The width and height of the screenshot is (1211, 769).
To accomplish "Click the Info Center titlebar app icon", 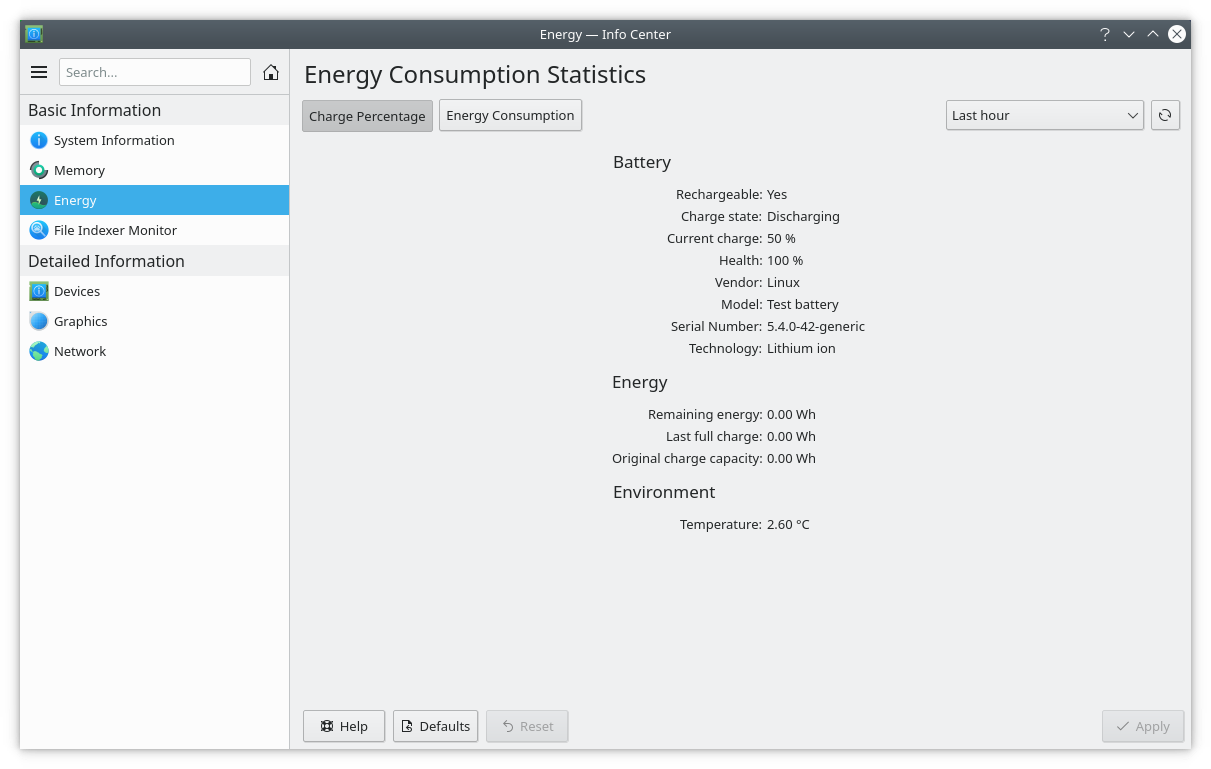I will (34, 34).
